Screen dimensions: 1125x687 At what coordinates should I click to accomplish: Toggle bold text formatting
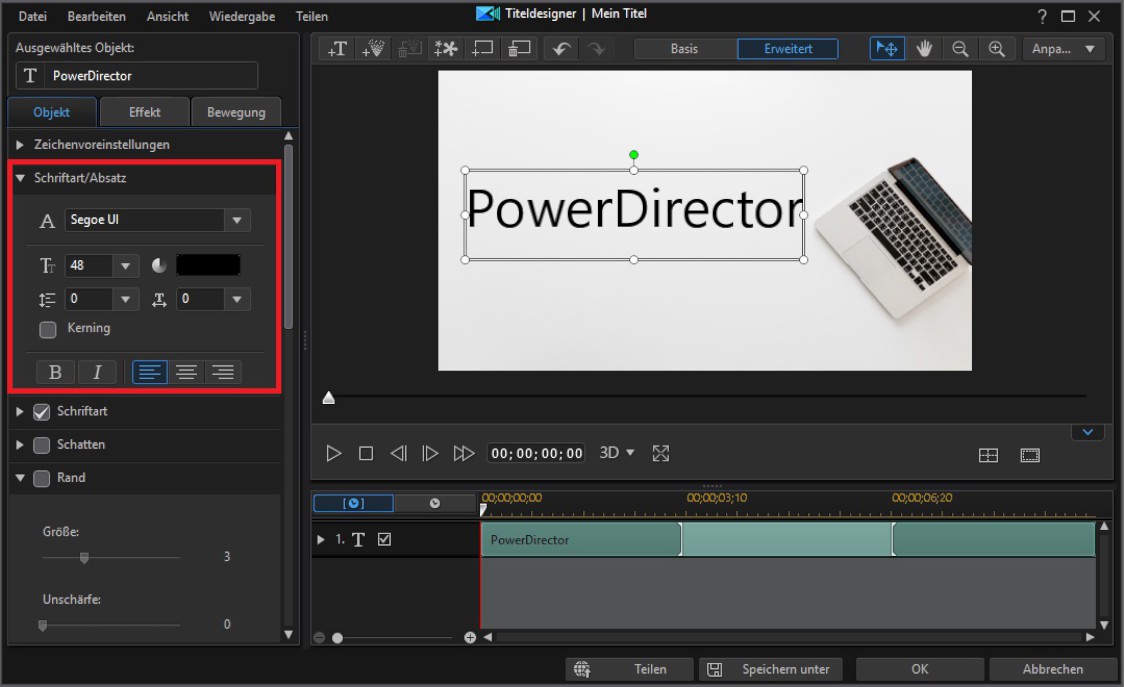point(55,372)
